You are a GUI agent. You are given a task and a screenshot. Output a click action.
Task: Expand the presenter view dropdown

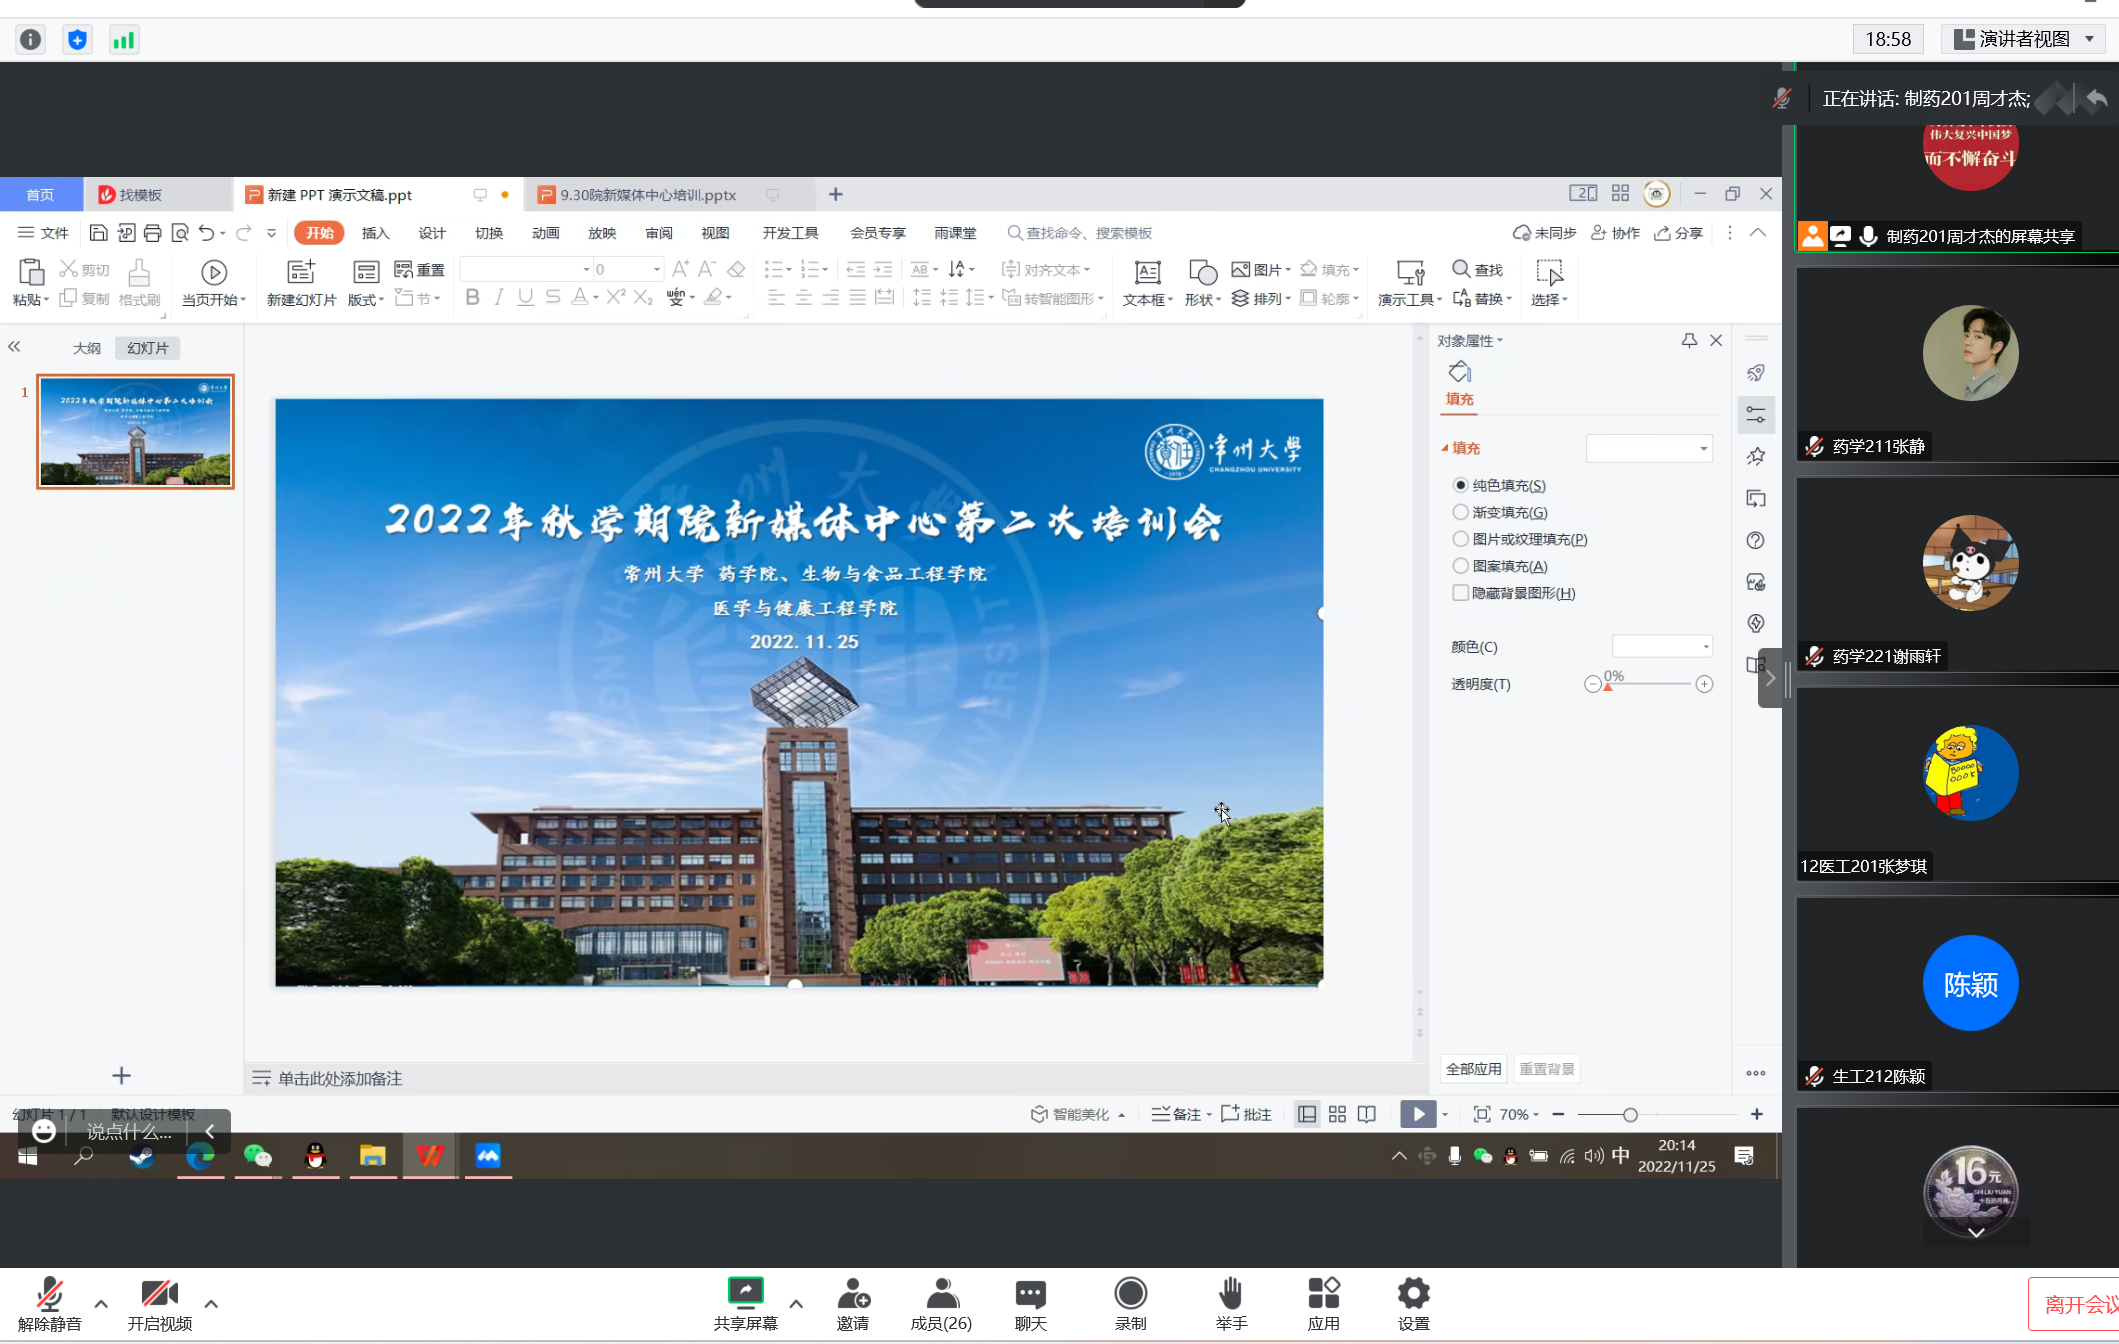pyautogui.click(x=2090, y=39)
